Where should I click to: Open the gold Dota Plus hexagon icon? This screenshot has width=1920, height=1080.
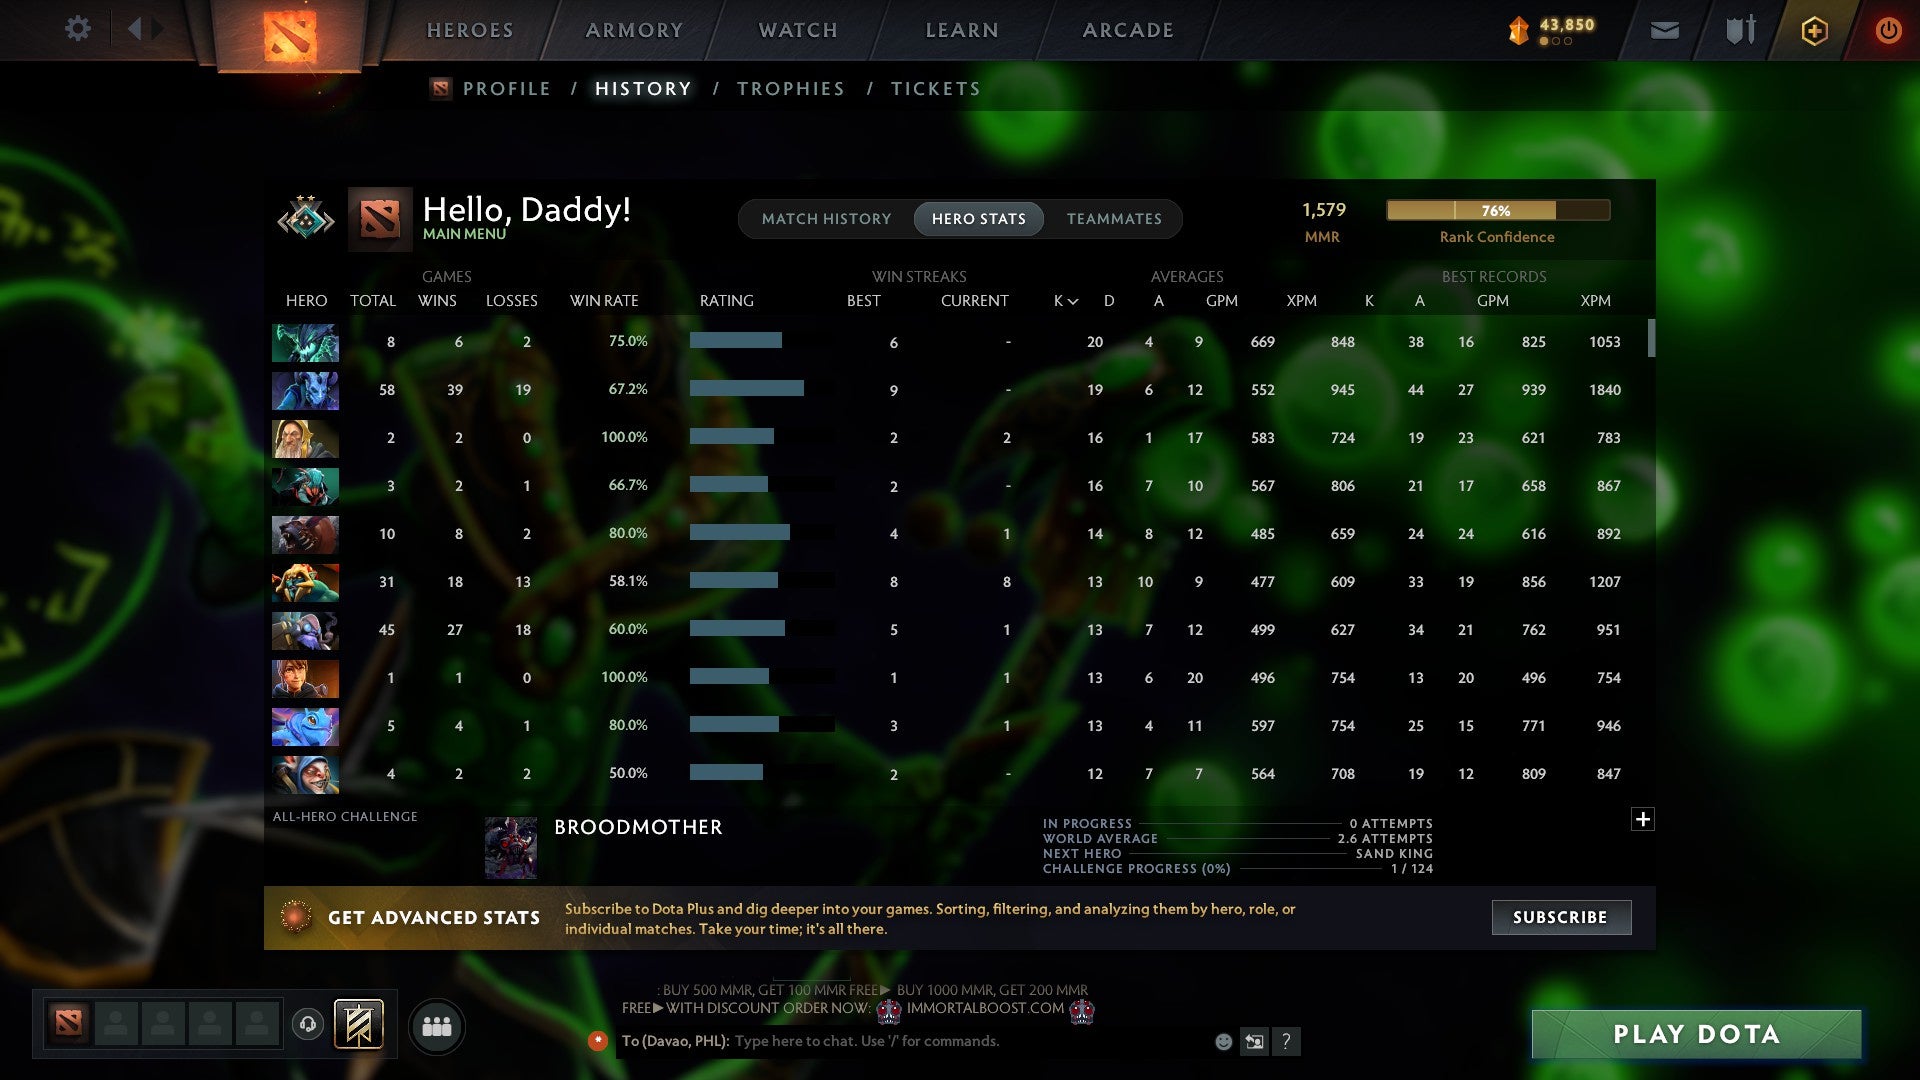click(1815, 30)
